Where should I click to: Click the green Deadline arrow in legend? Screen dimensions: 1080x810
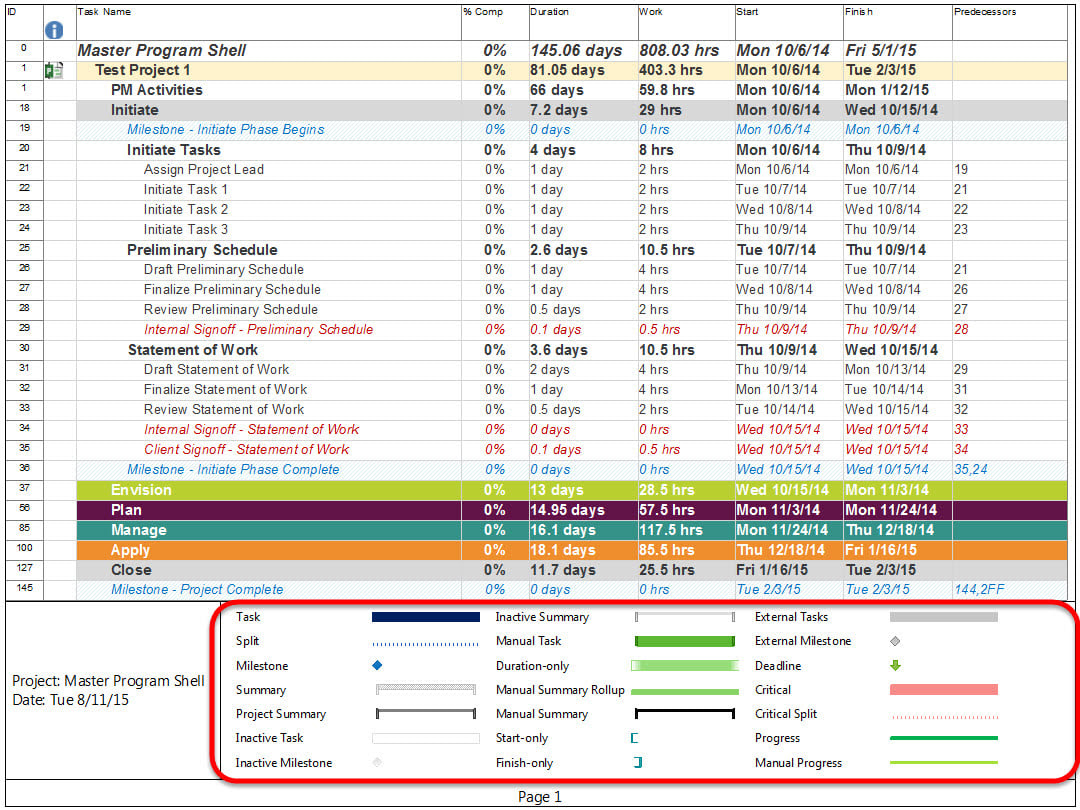click(x=895, y=665)
